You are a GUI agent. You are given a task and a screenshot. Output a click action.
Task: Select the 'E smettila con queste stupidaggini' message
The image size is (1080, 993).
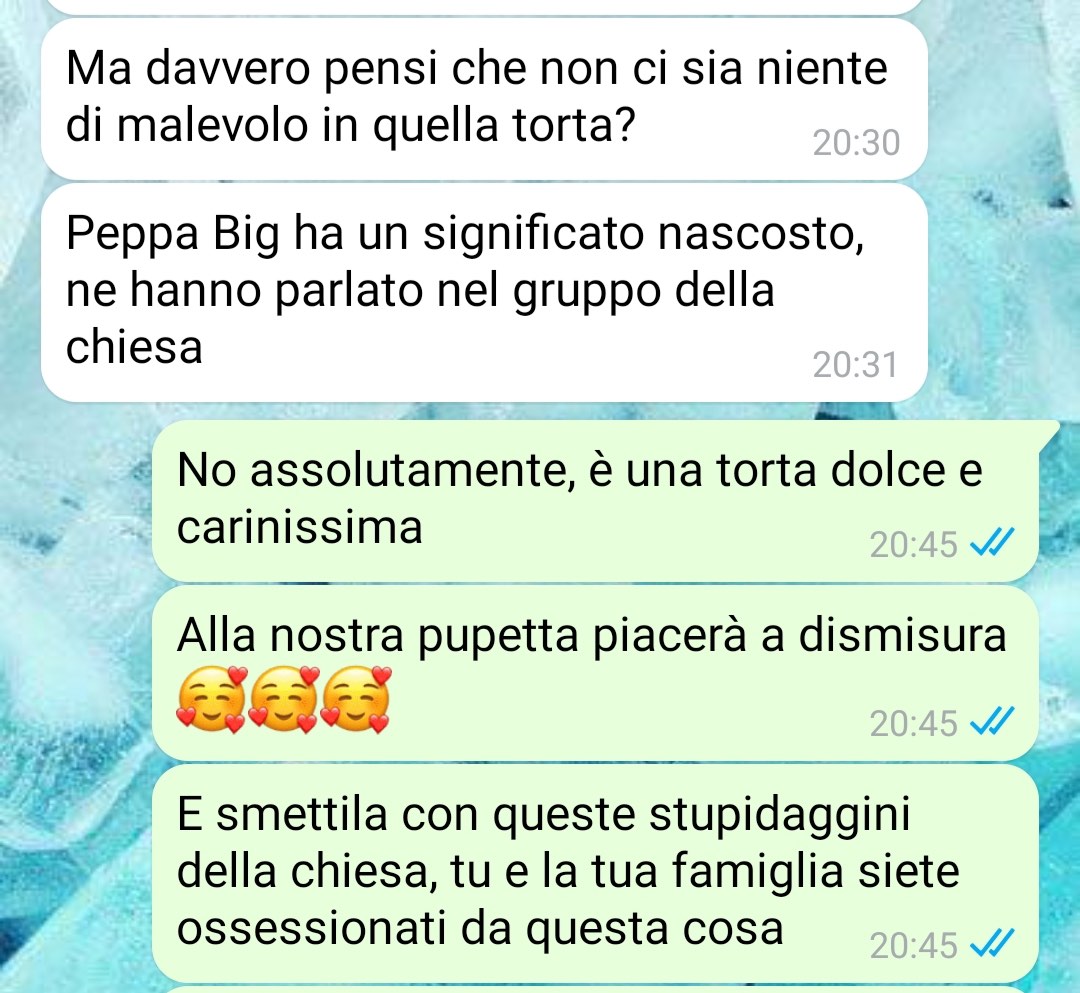[x=594, y=873]
